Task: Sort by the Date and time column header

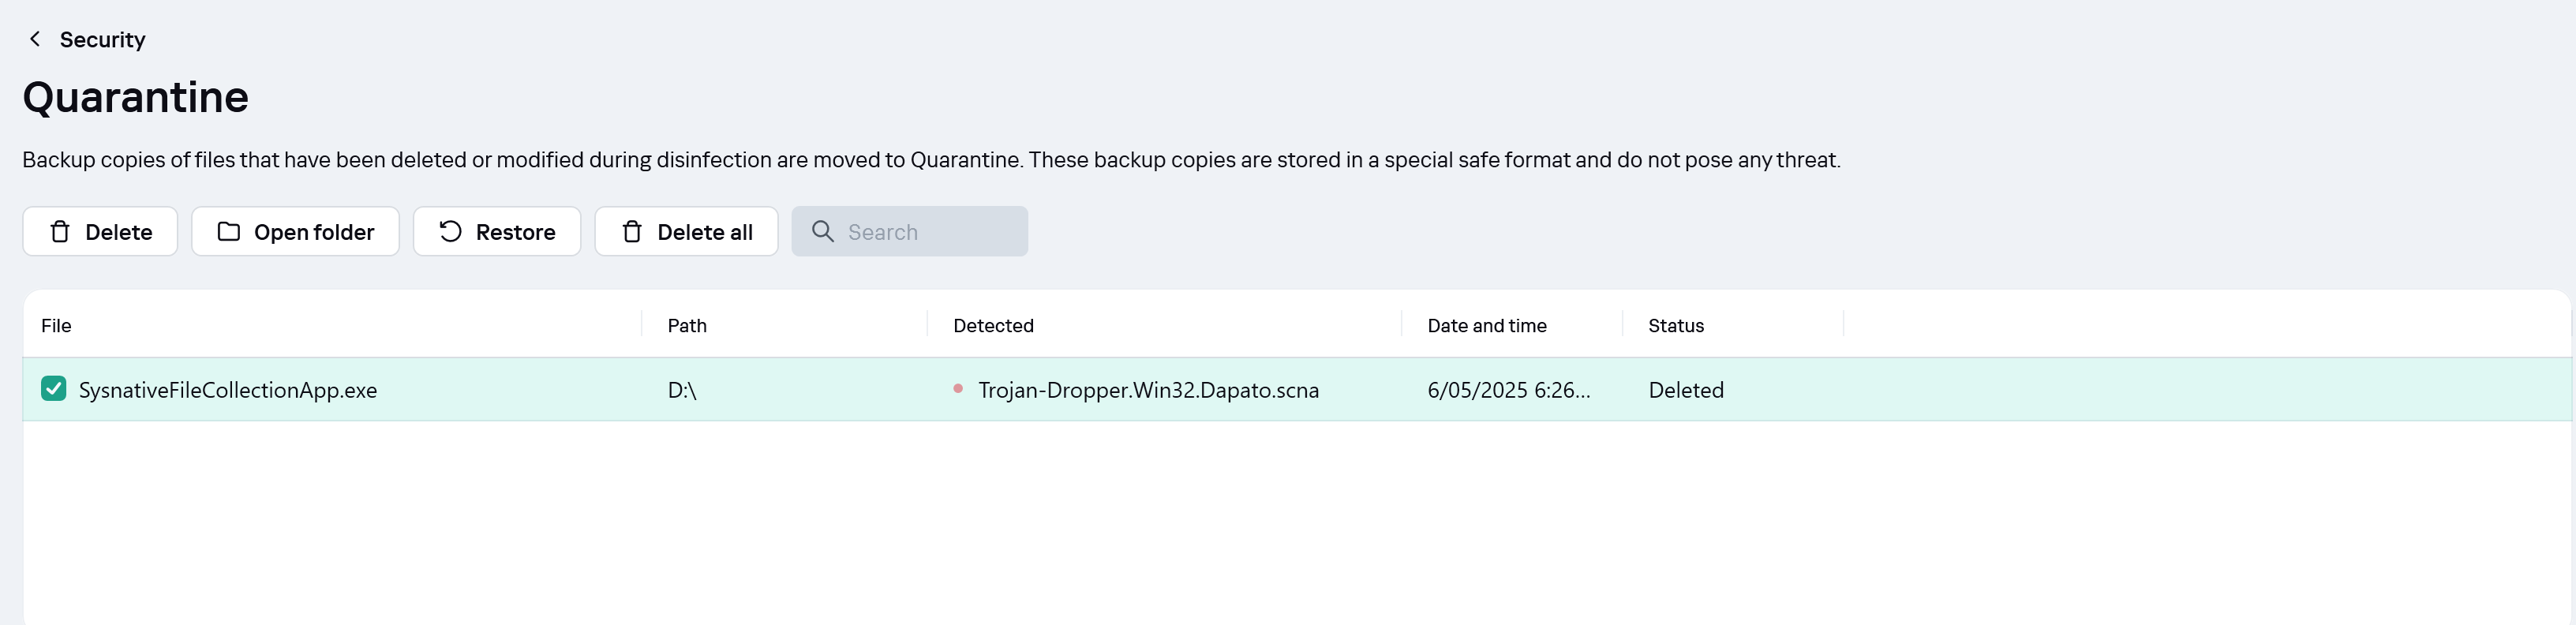Action: [x=1486, y=326]
